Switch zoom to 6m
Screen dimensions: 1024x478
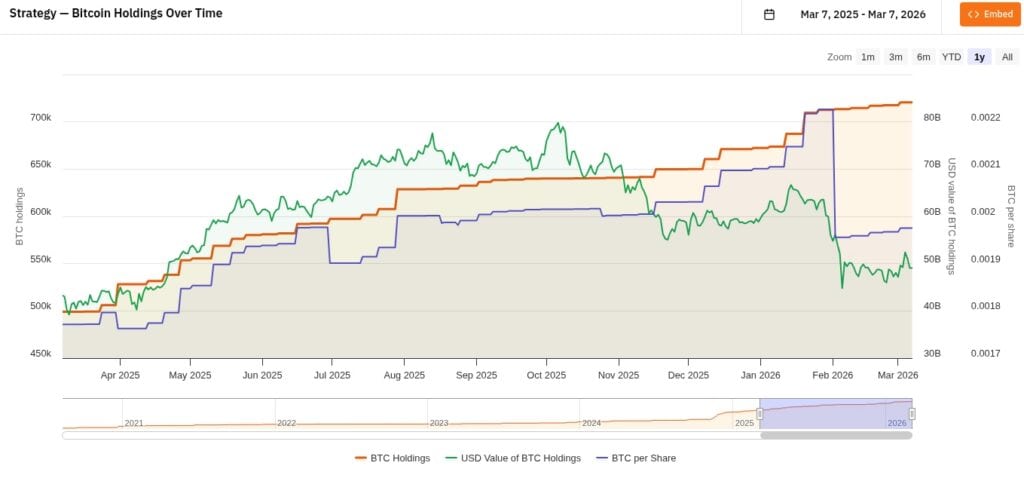[923, 57]
